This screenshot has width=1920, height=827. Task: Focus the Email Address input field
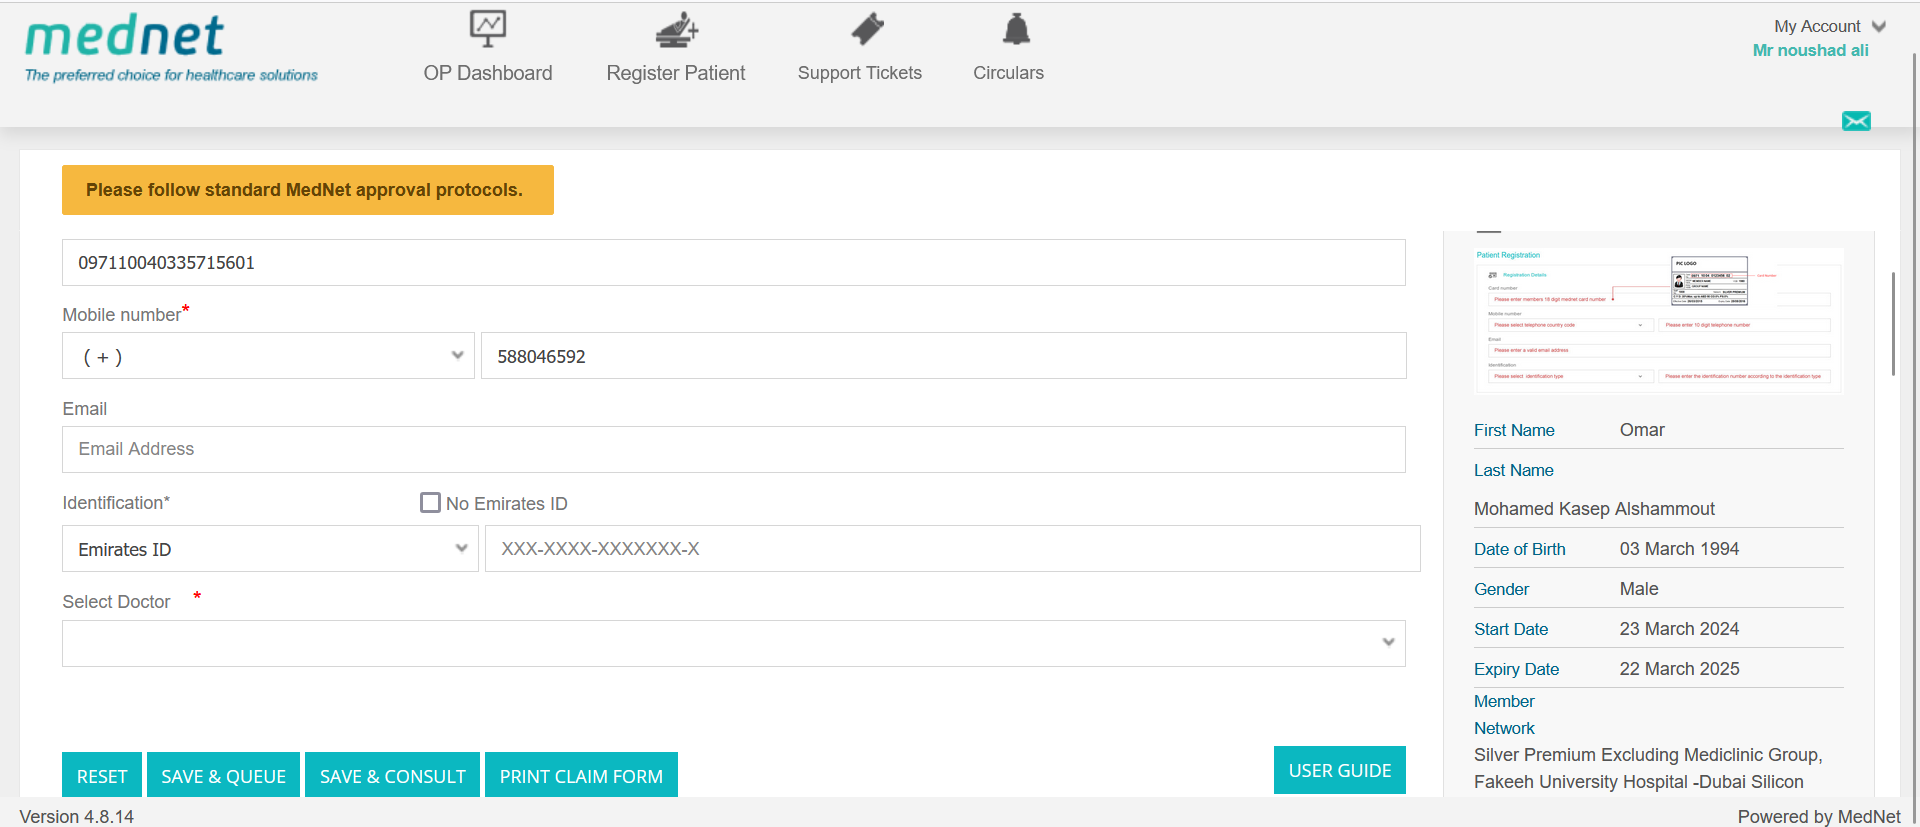pos(734,449)
